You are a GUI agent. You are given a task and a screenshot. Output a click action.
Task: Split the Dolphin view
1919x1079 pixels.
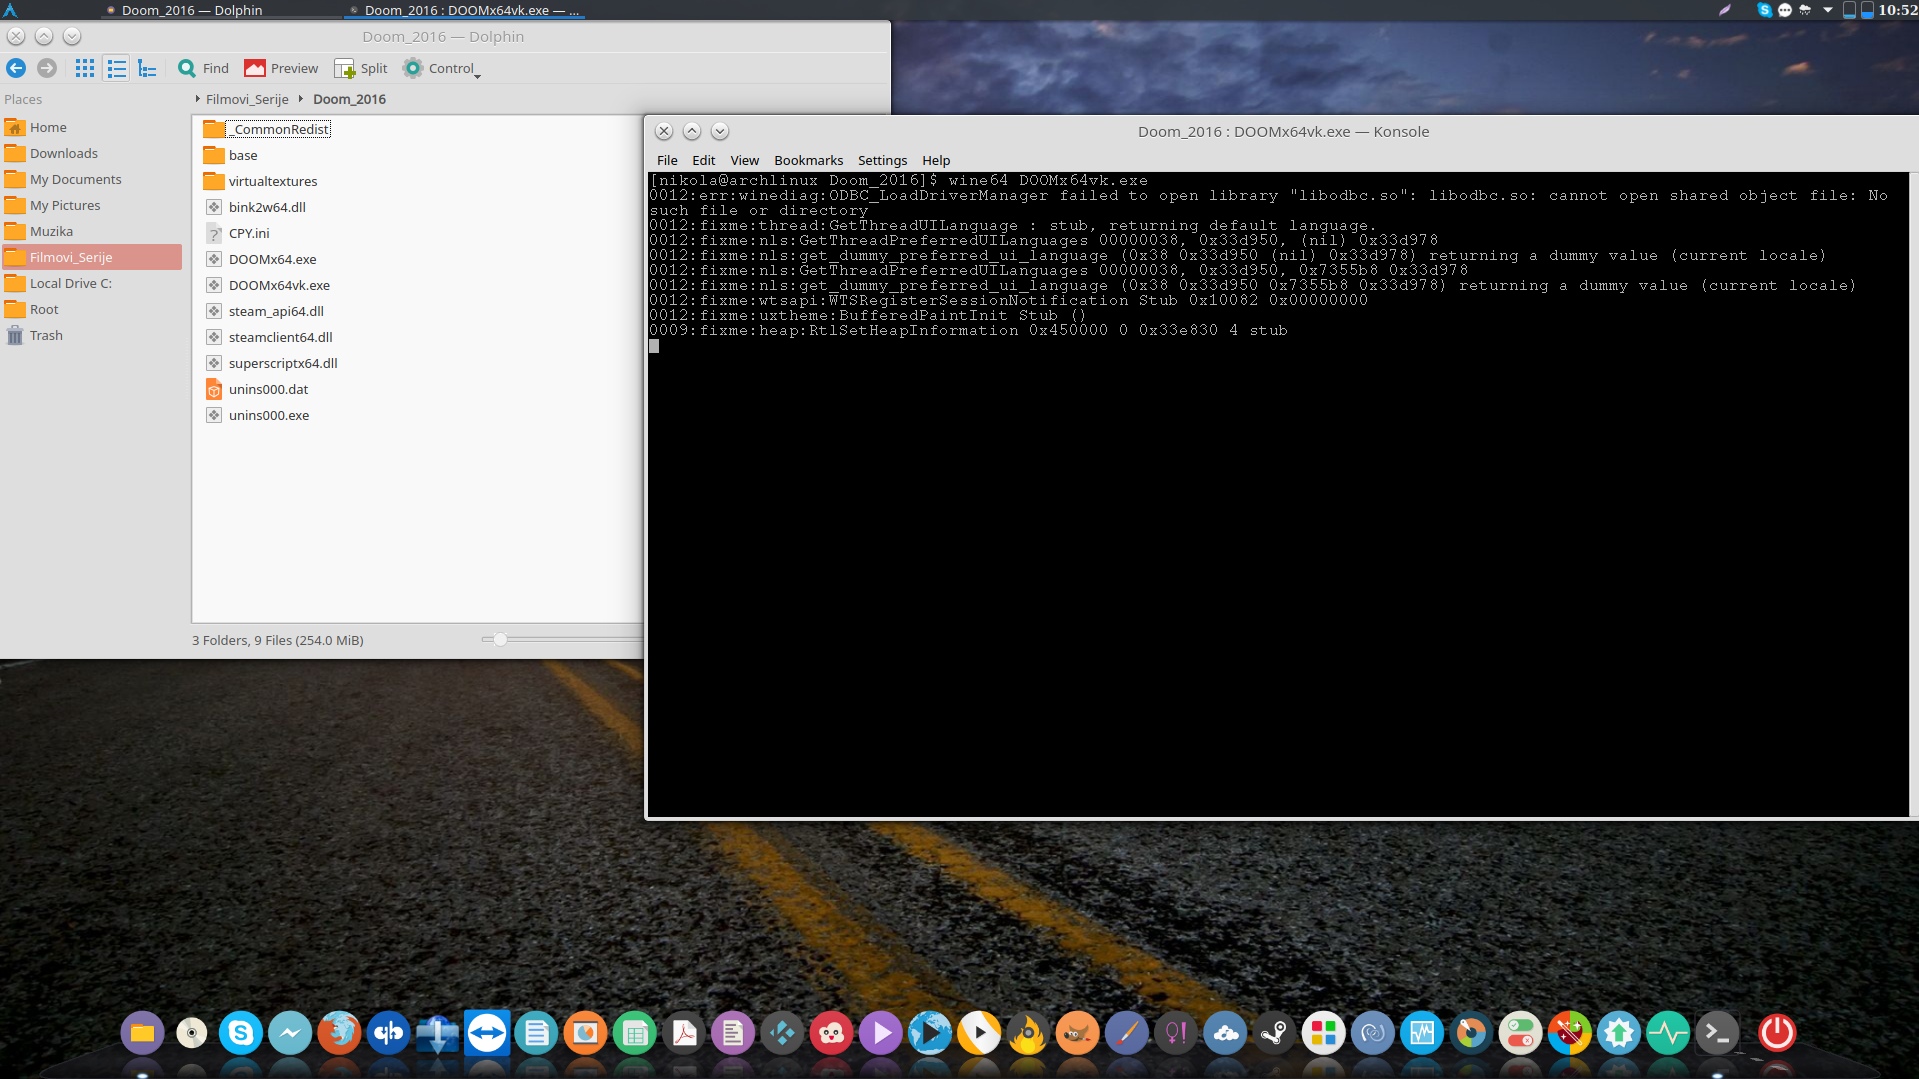tap(361, 68)
